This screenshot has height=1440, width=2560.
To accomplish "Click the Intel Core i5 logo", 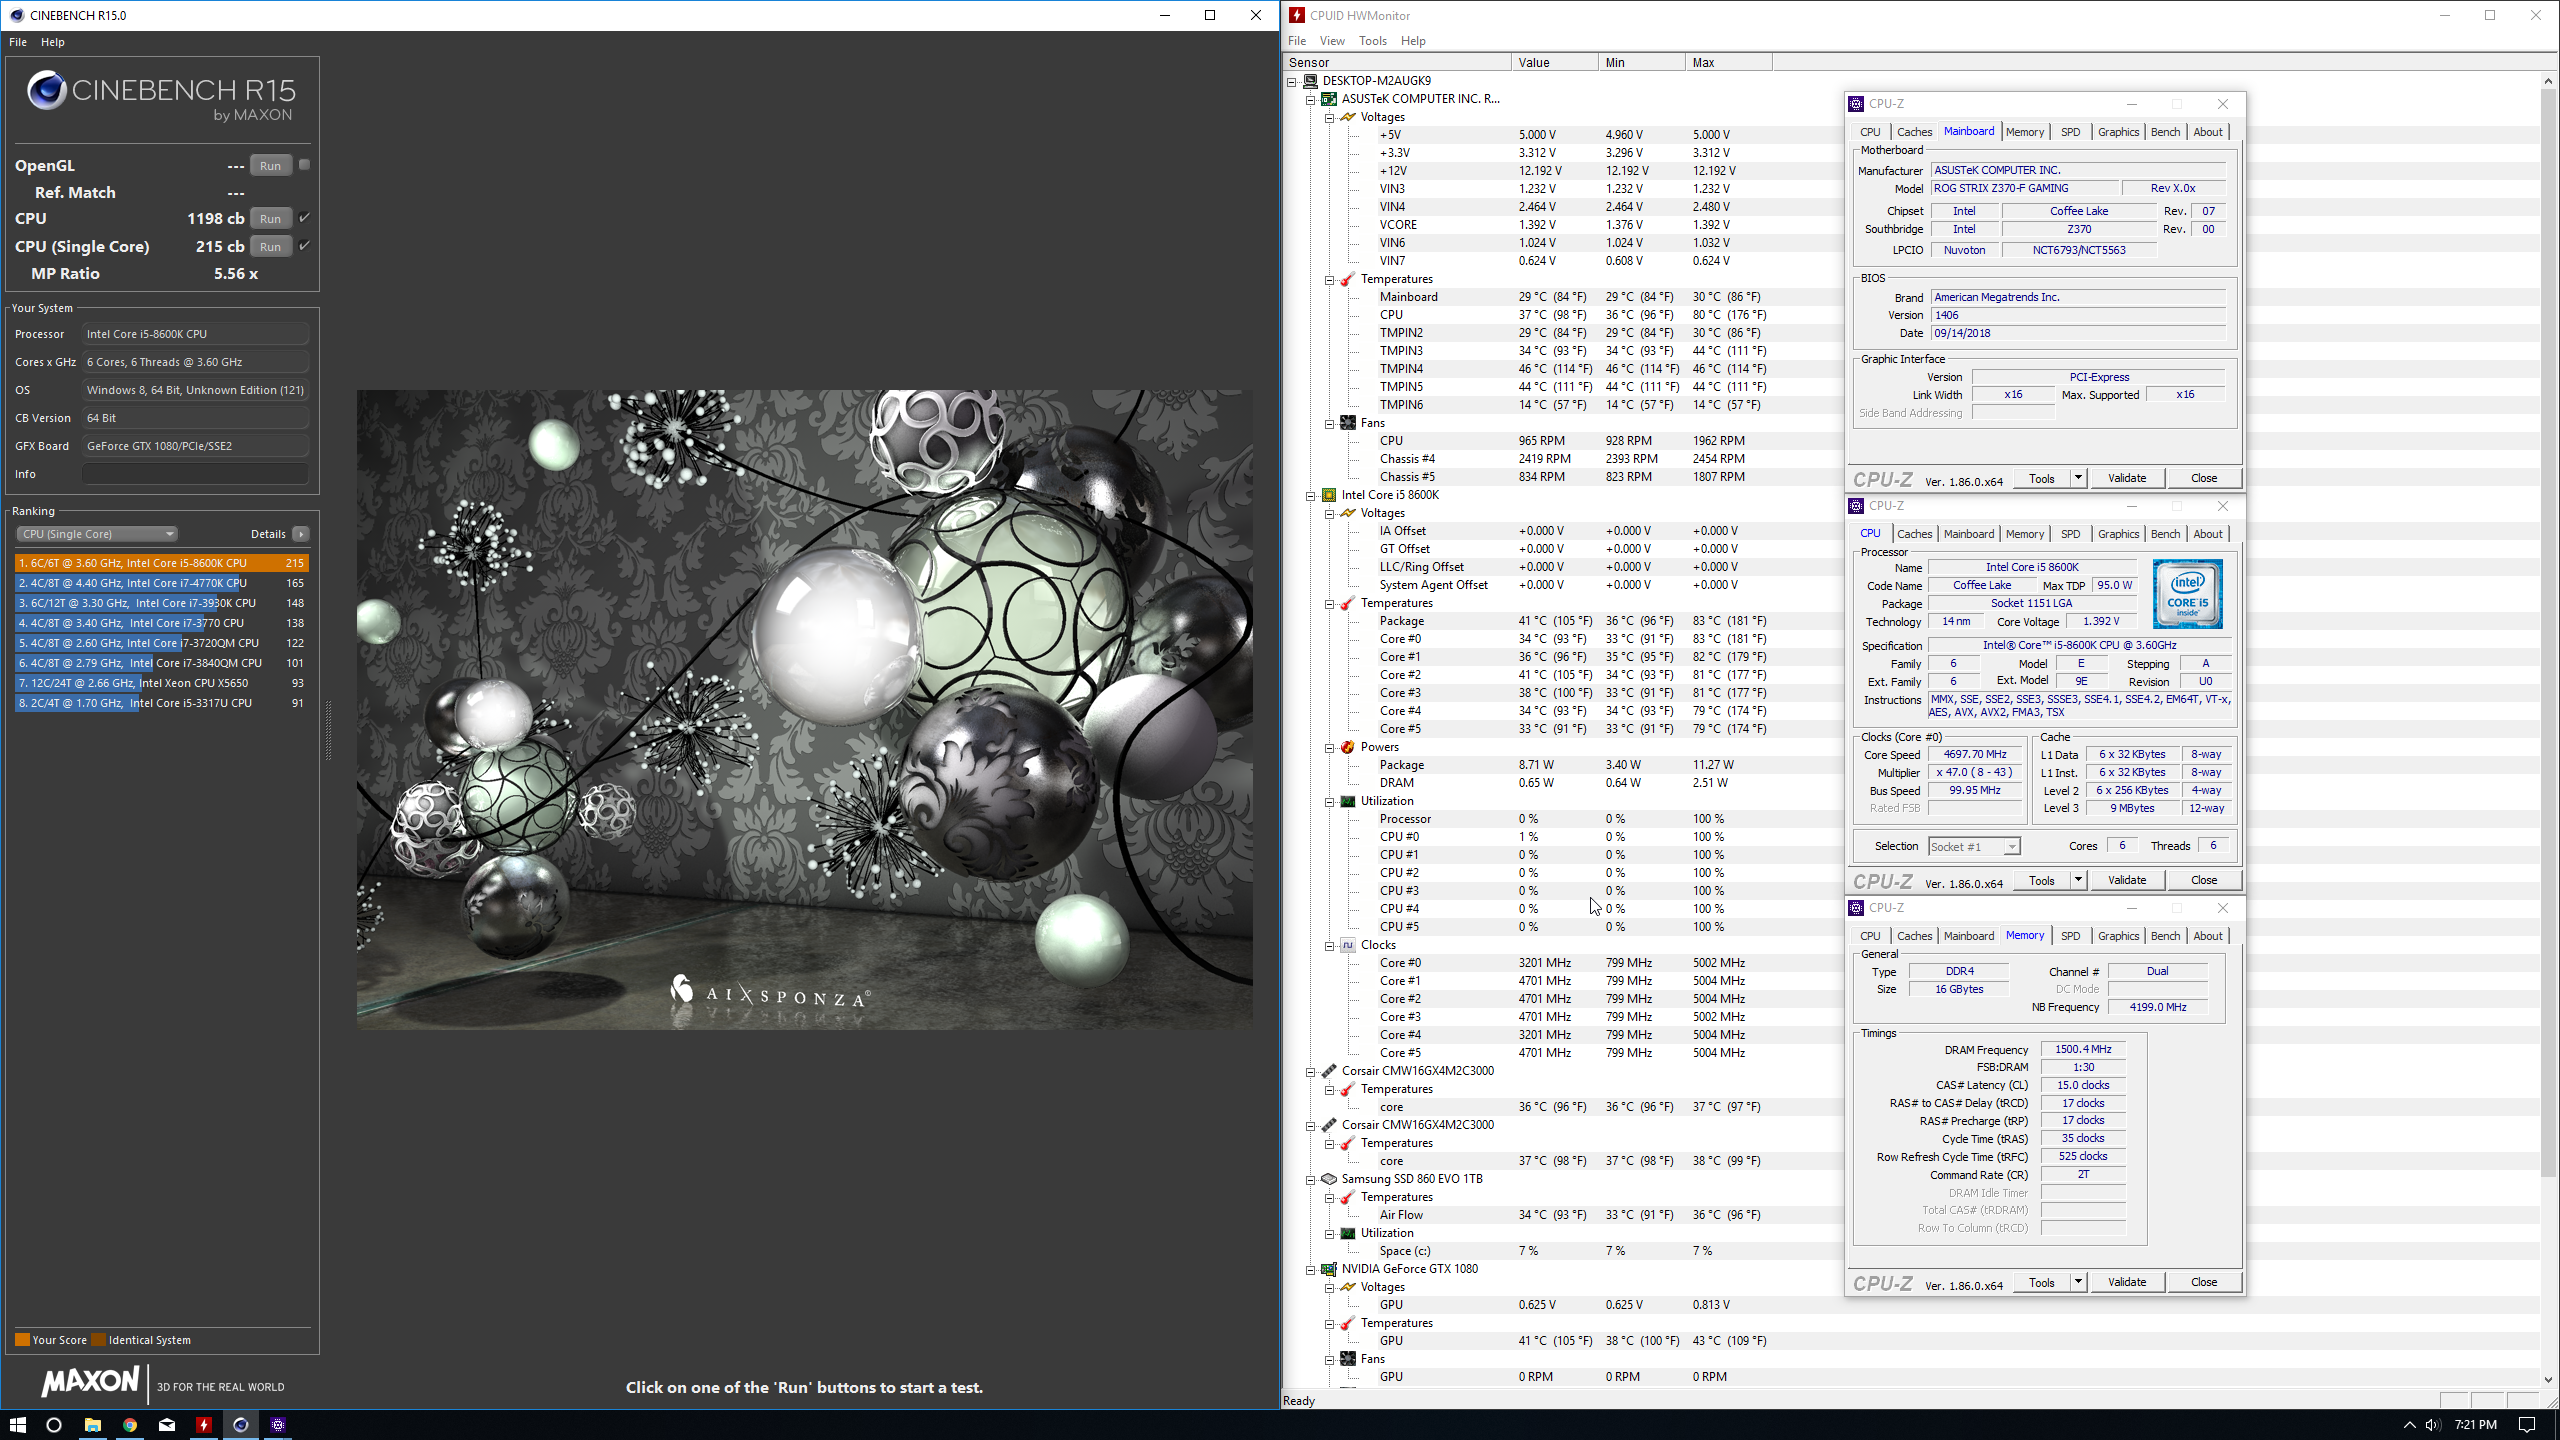I will click(2187, 594).
